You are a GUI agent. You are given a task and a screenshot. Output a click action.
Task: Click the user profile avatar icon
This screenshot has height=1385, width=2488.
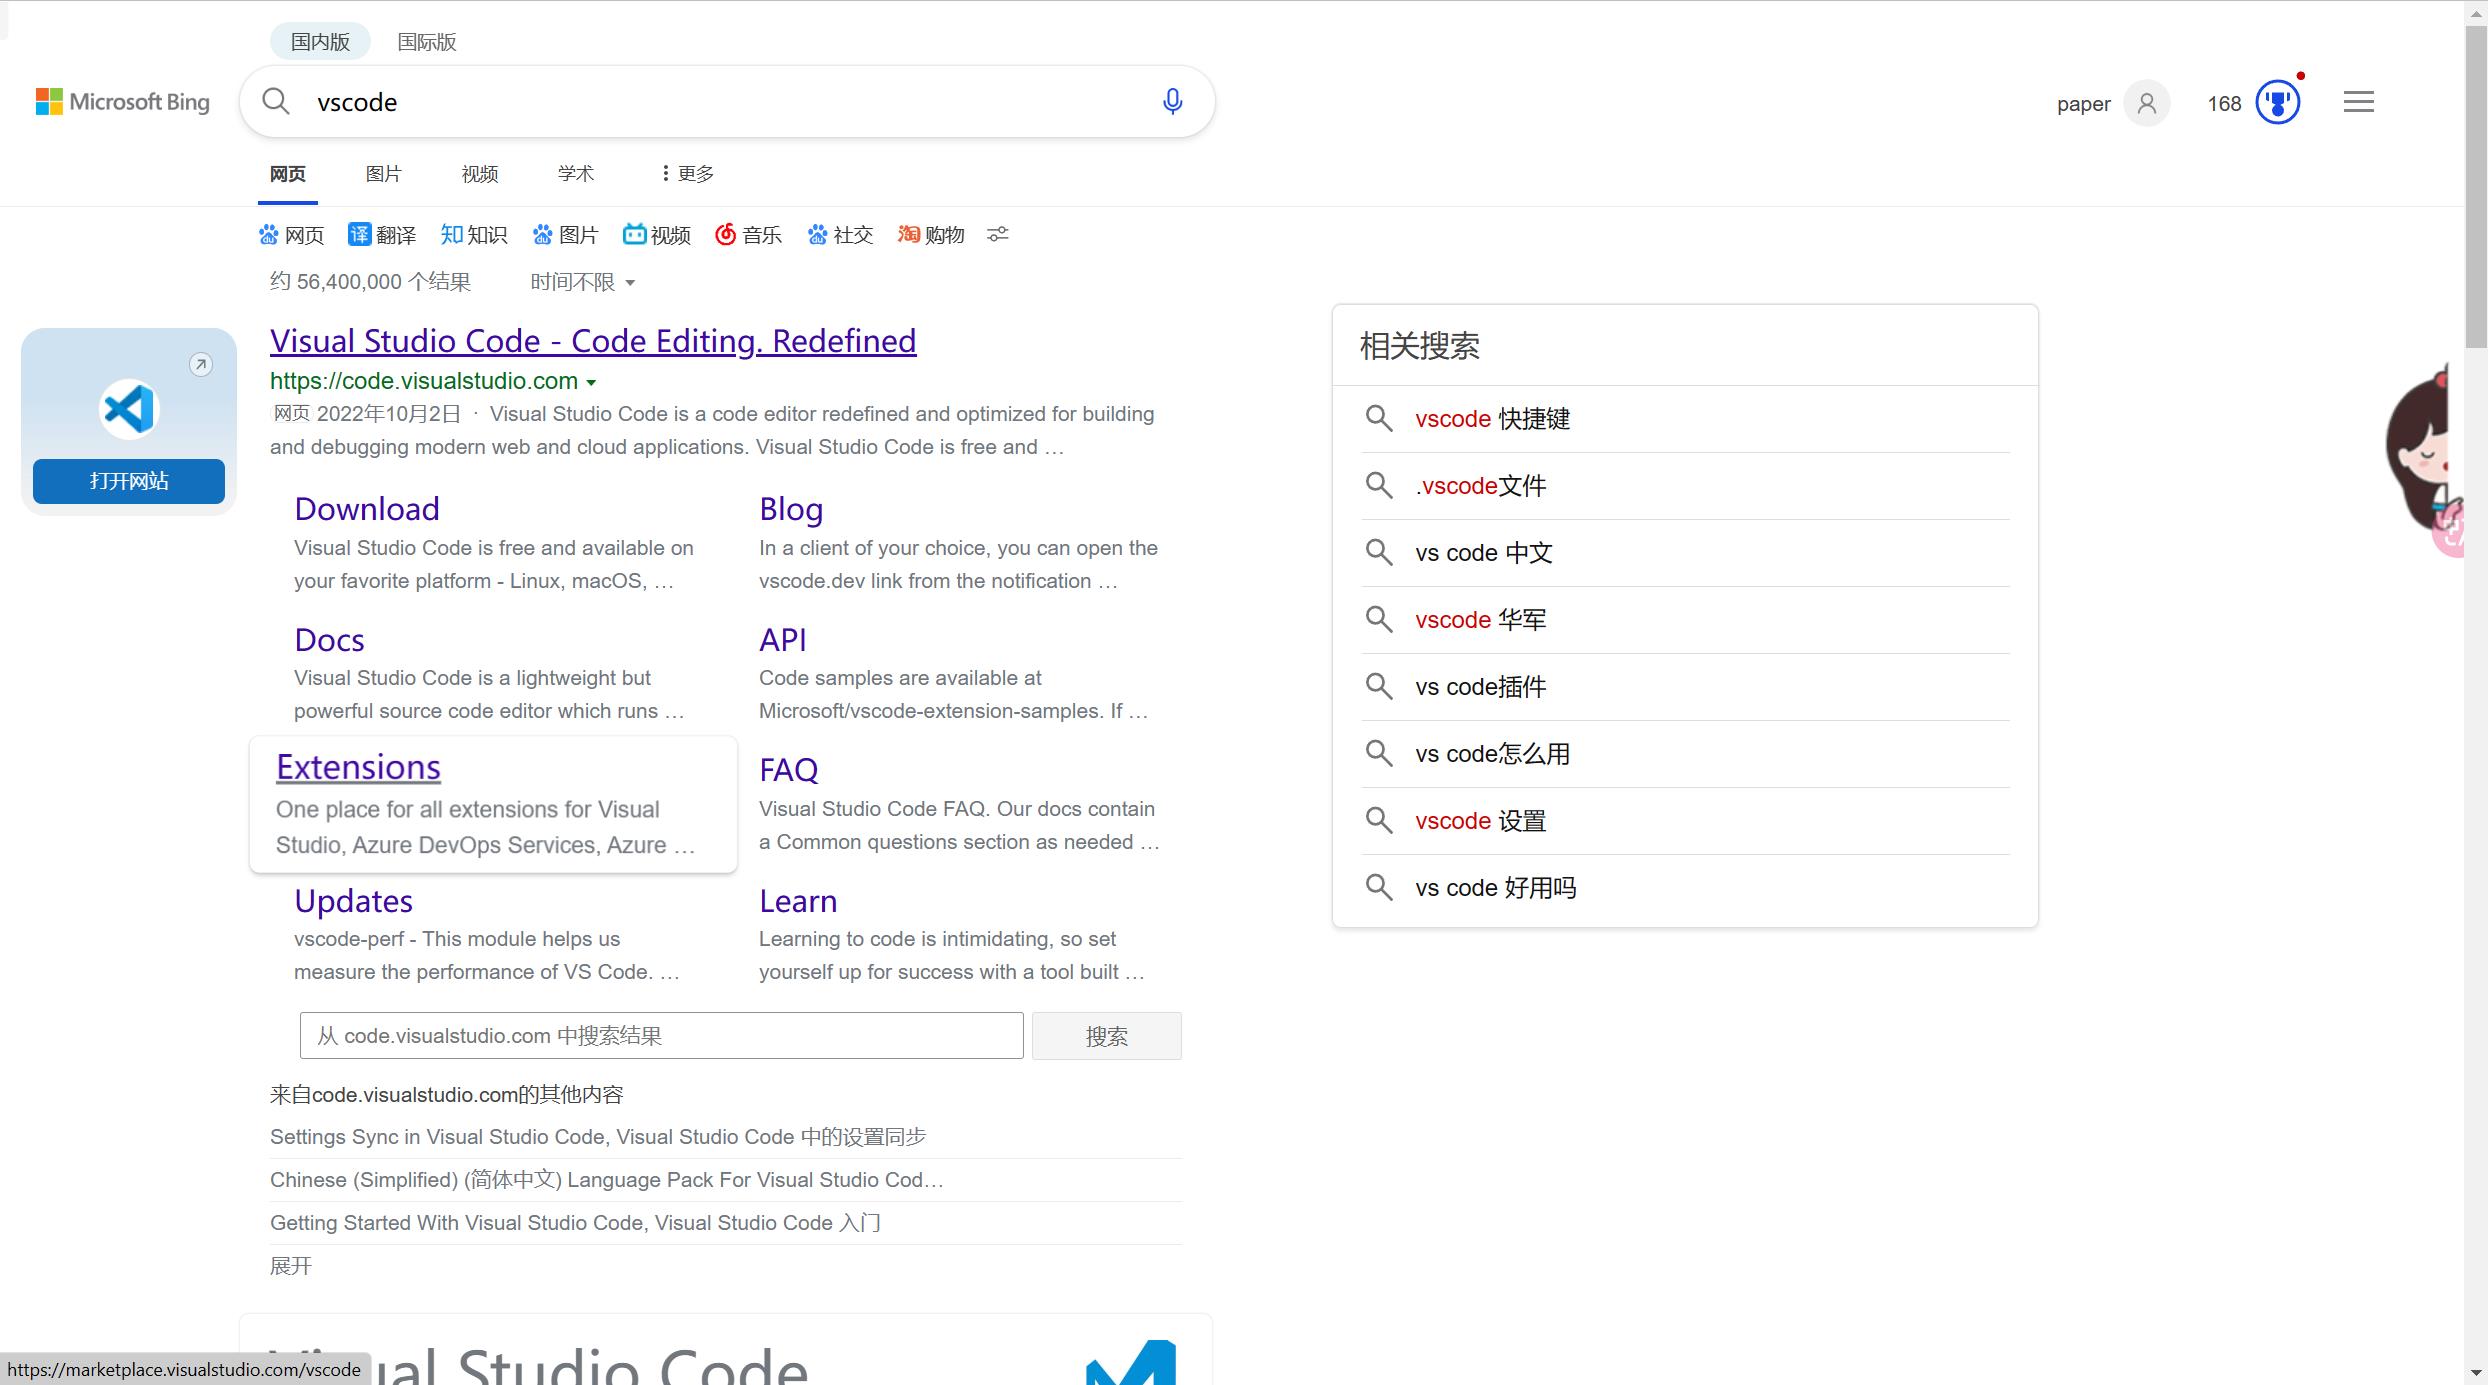2146,103
